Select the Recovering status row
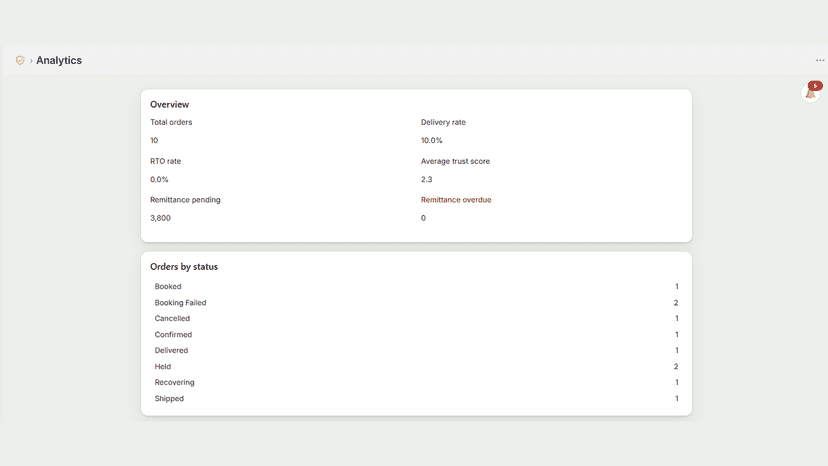828x466 pixels. 416,383
